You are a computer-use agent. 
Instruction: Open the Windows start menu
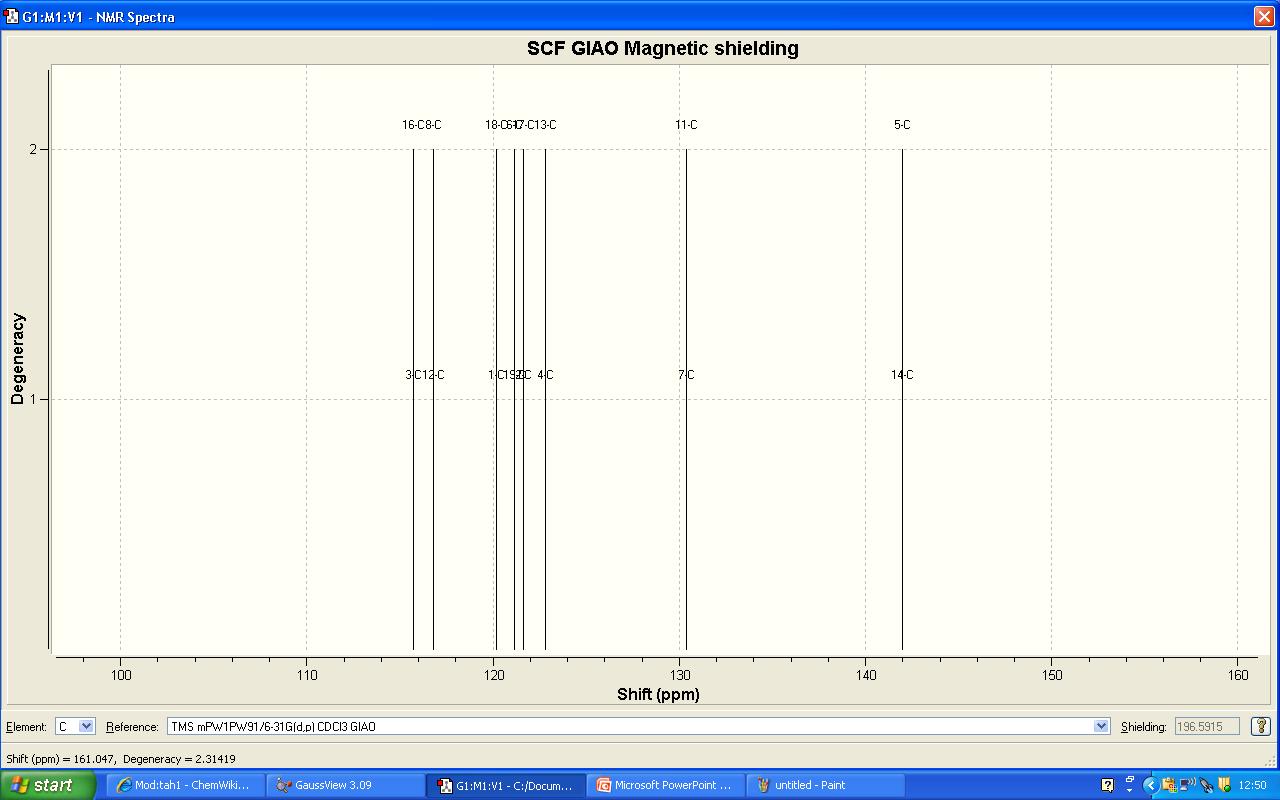[x=48, y=785]
